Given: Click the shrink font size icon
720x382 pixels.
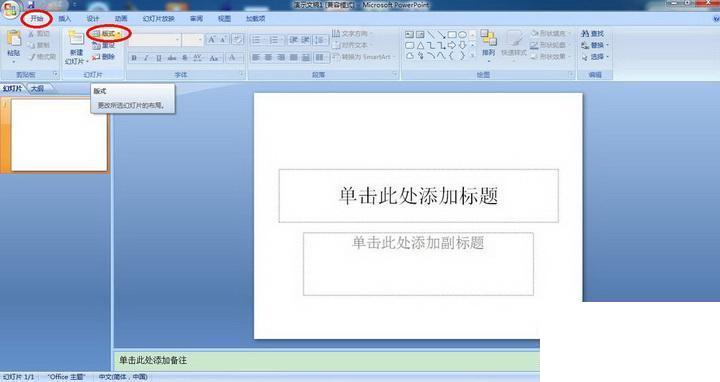Looking at the screenshot, I should point(223,39).
